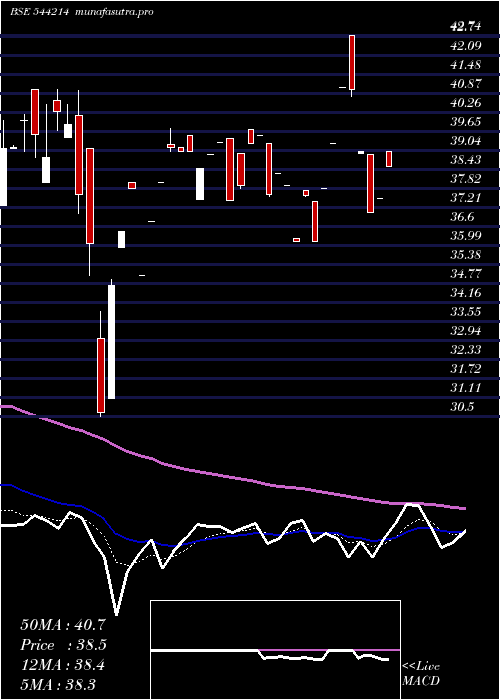Click the 40.26 price label
Viewport: 500px width, 700px height.
point(466,103)
